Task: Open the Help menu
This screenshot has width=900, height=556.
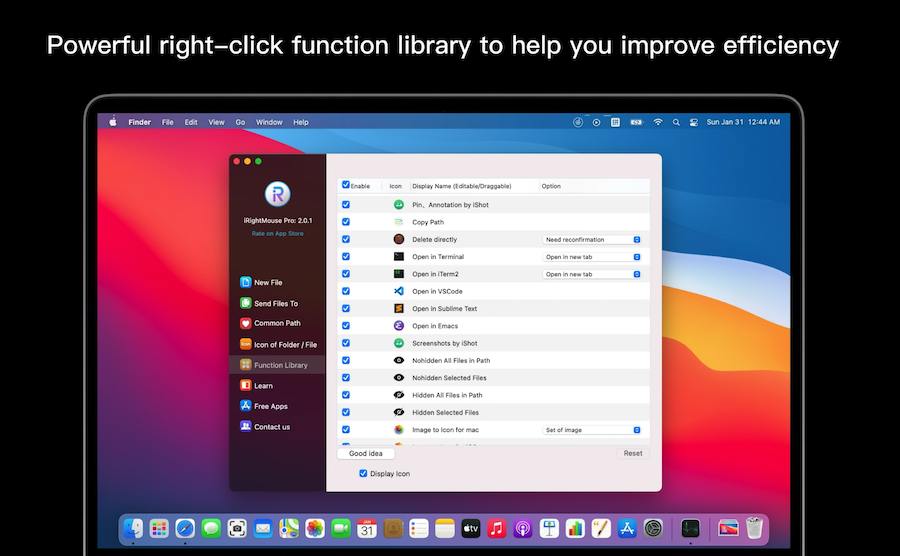Action: pos(301,122)
